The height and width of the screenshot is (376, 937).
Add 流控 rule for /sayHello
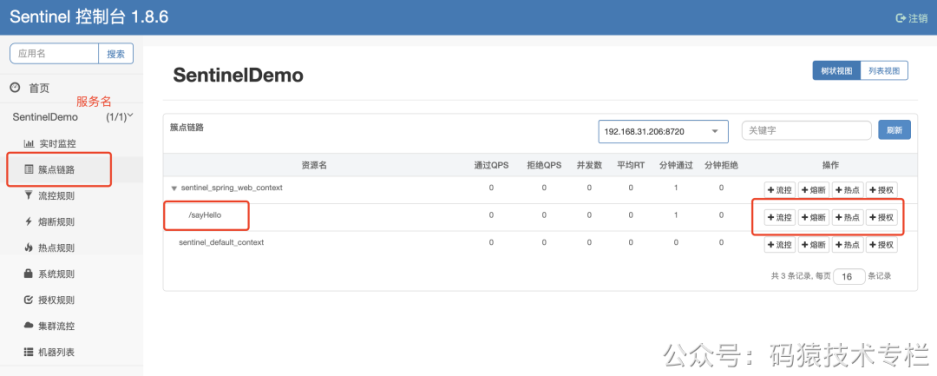point(780,218)
